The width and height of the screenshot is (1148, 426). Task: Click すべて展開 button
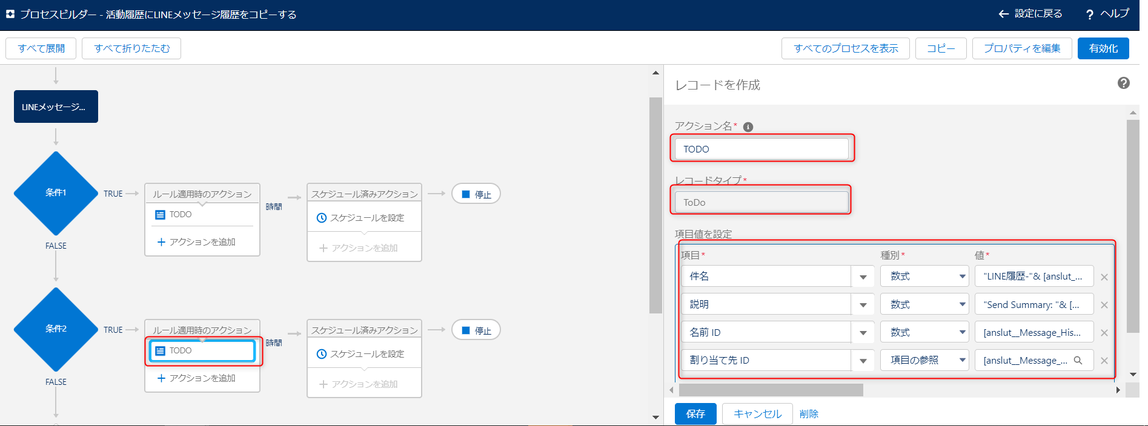[40, 49]
